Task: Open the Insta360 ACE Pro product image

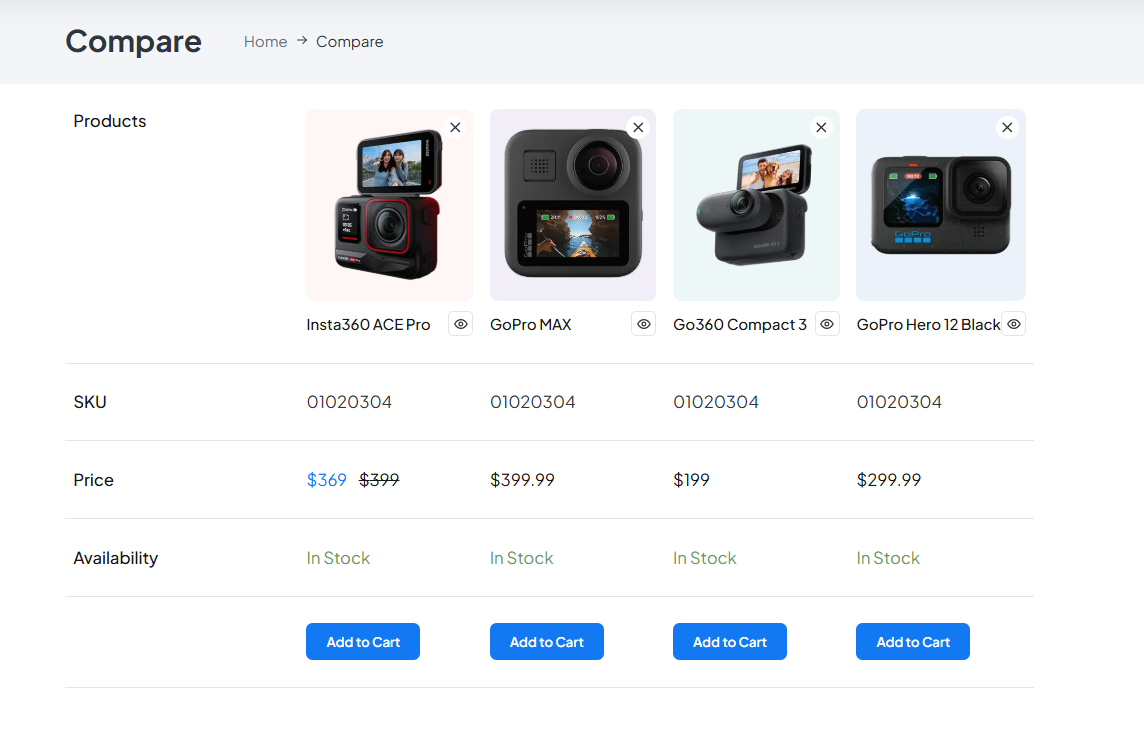Action: tap(390, 205)
